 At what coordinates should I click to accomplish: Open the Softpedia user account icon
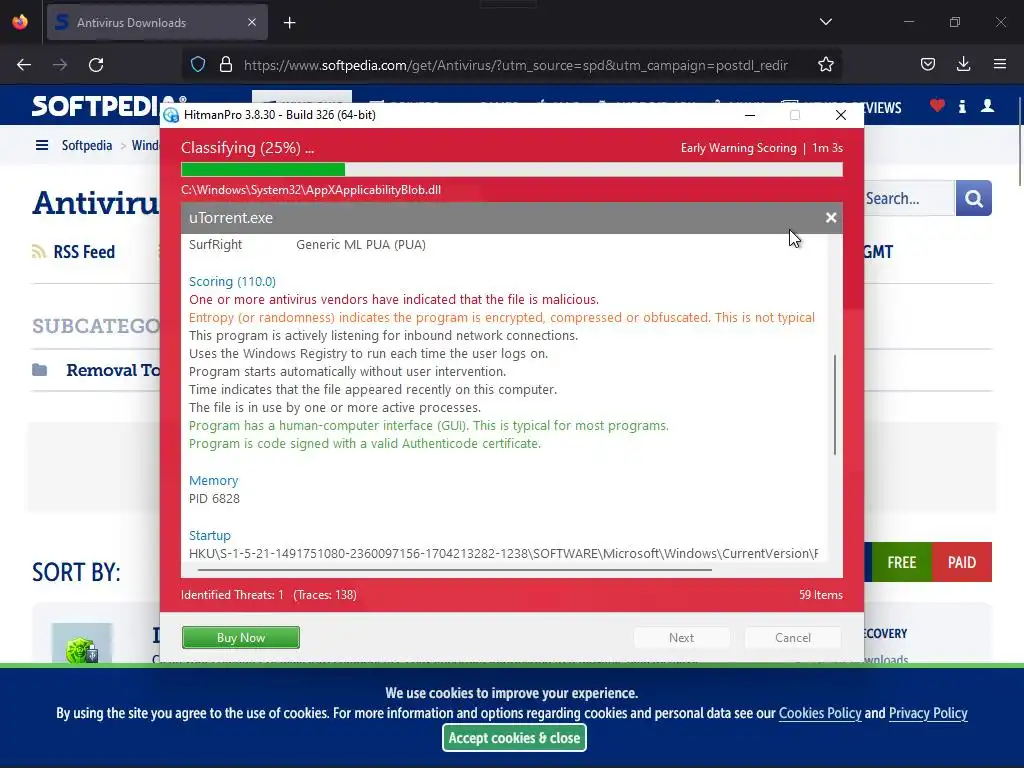pos(987,106)
